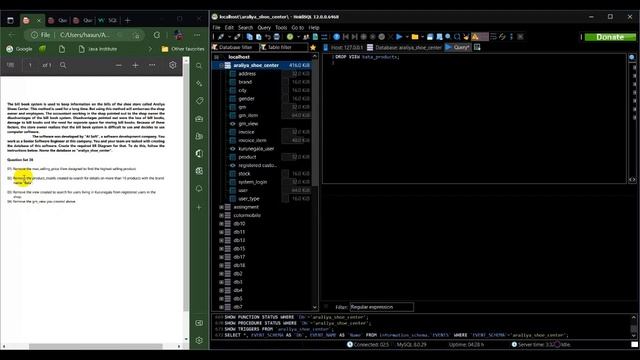The width and height of the screenshot is (640, 360).
Task: Select the product table in tree
Action: 247,157
